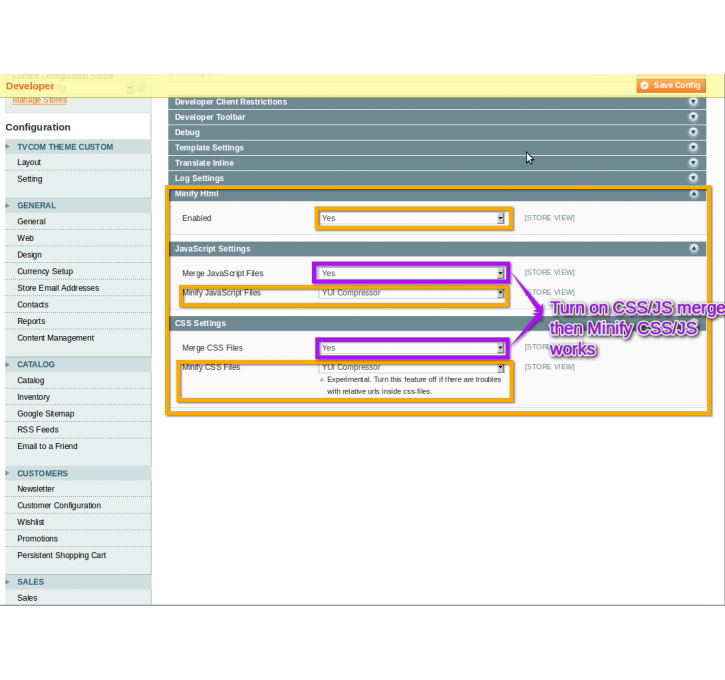Open the Minify Html Enabled dropdown

coord(413,218)
